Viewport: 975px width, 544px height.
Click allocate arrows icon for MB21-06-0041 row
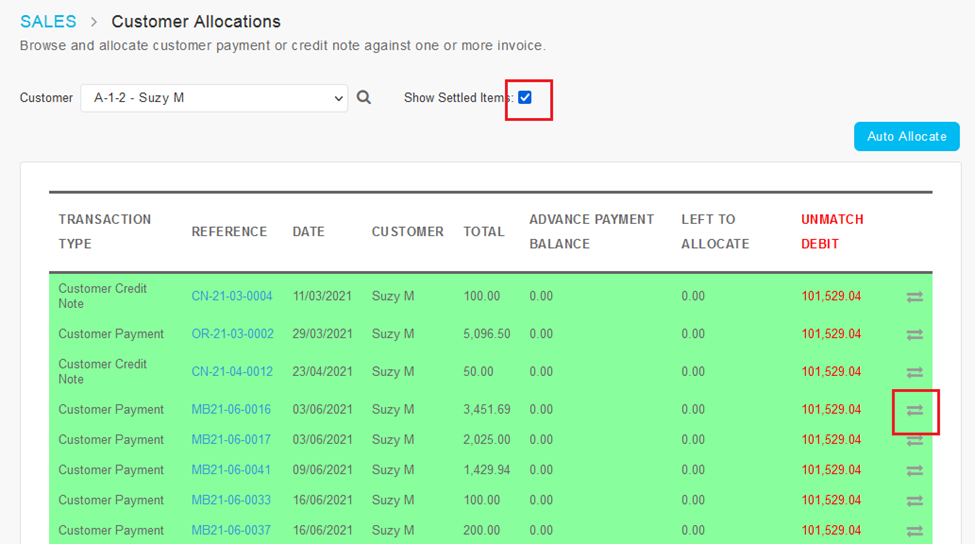coord(914,470)
